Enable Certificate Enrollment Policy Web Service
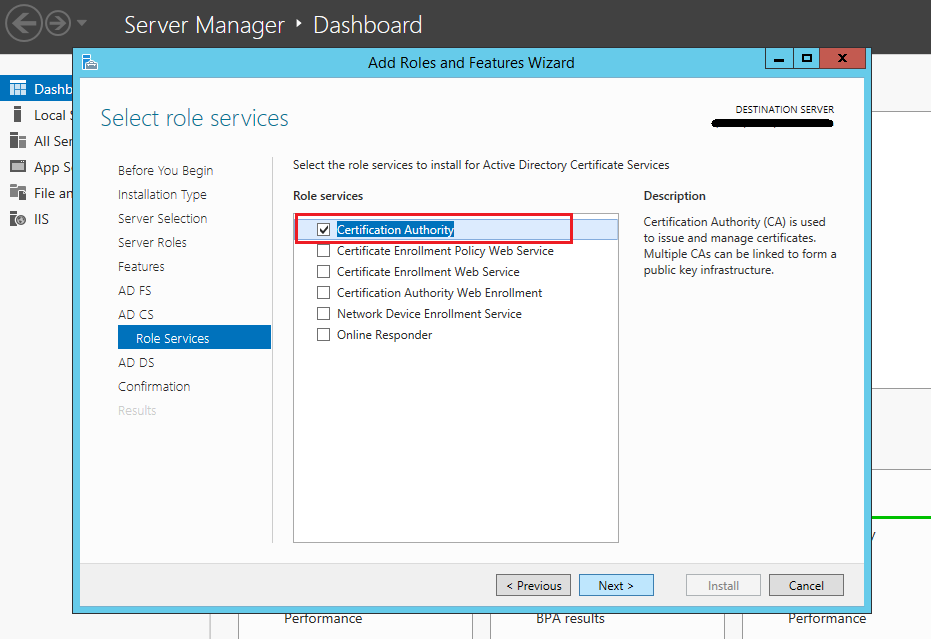 click(323, 251)
